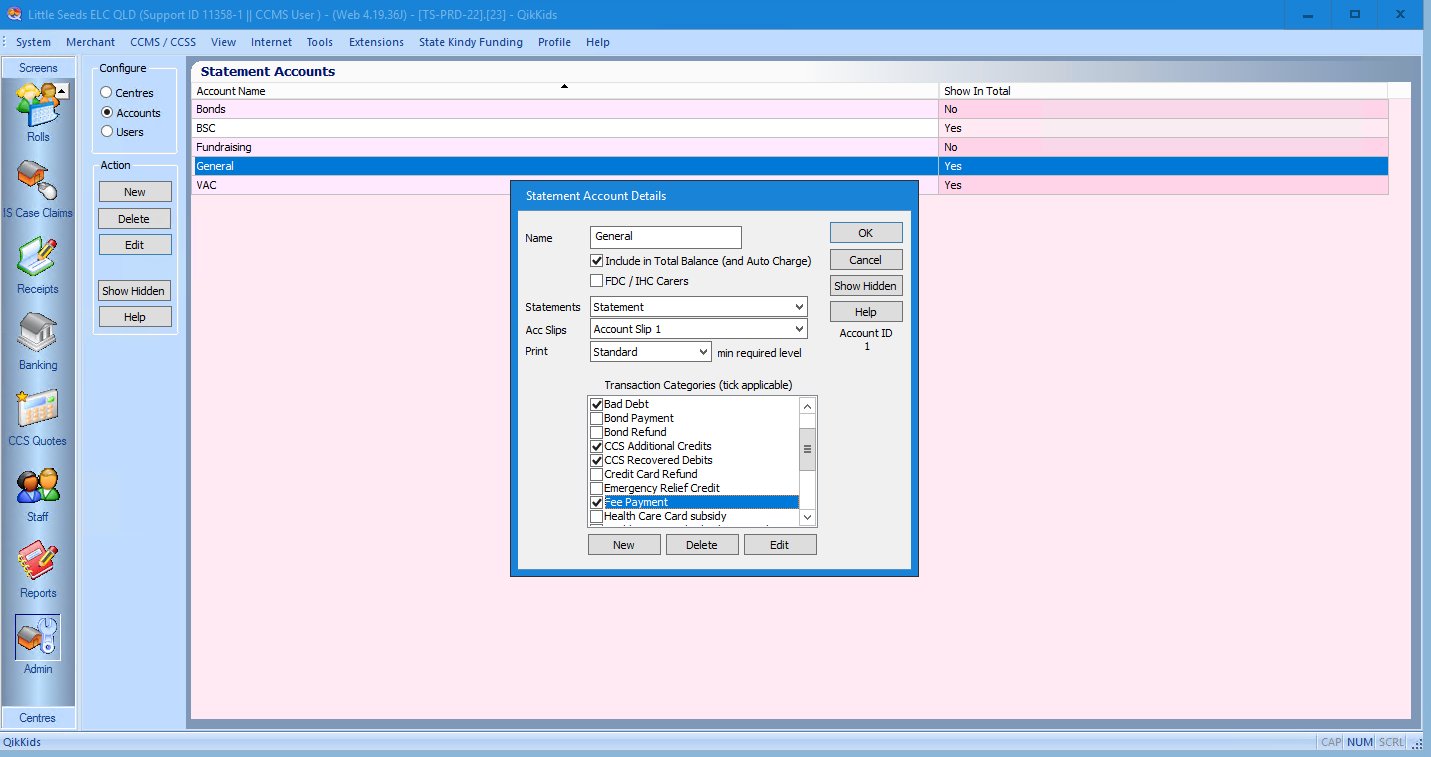Open the IS Case Claims icon
1431x757 pixels.
pyautogui.click(x=38, y=181)
